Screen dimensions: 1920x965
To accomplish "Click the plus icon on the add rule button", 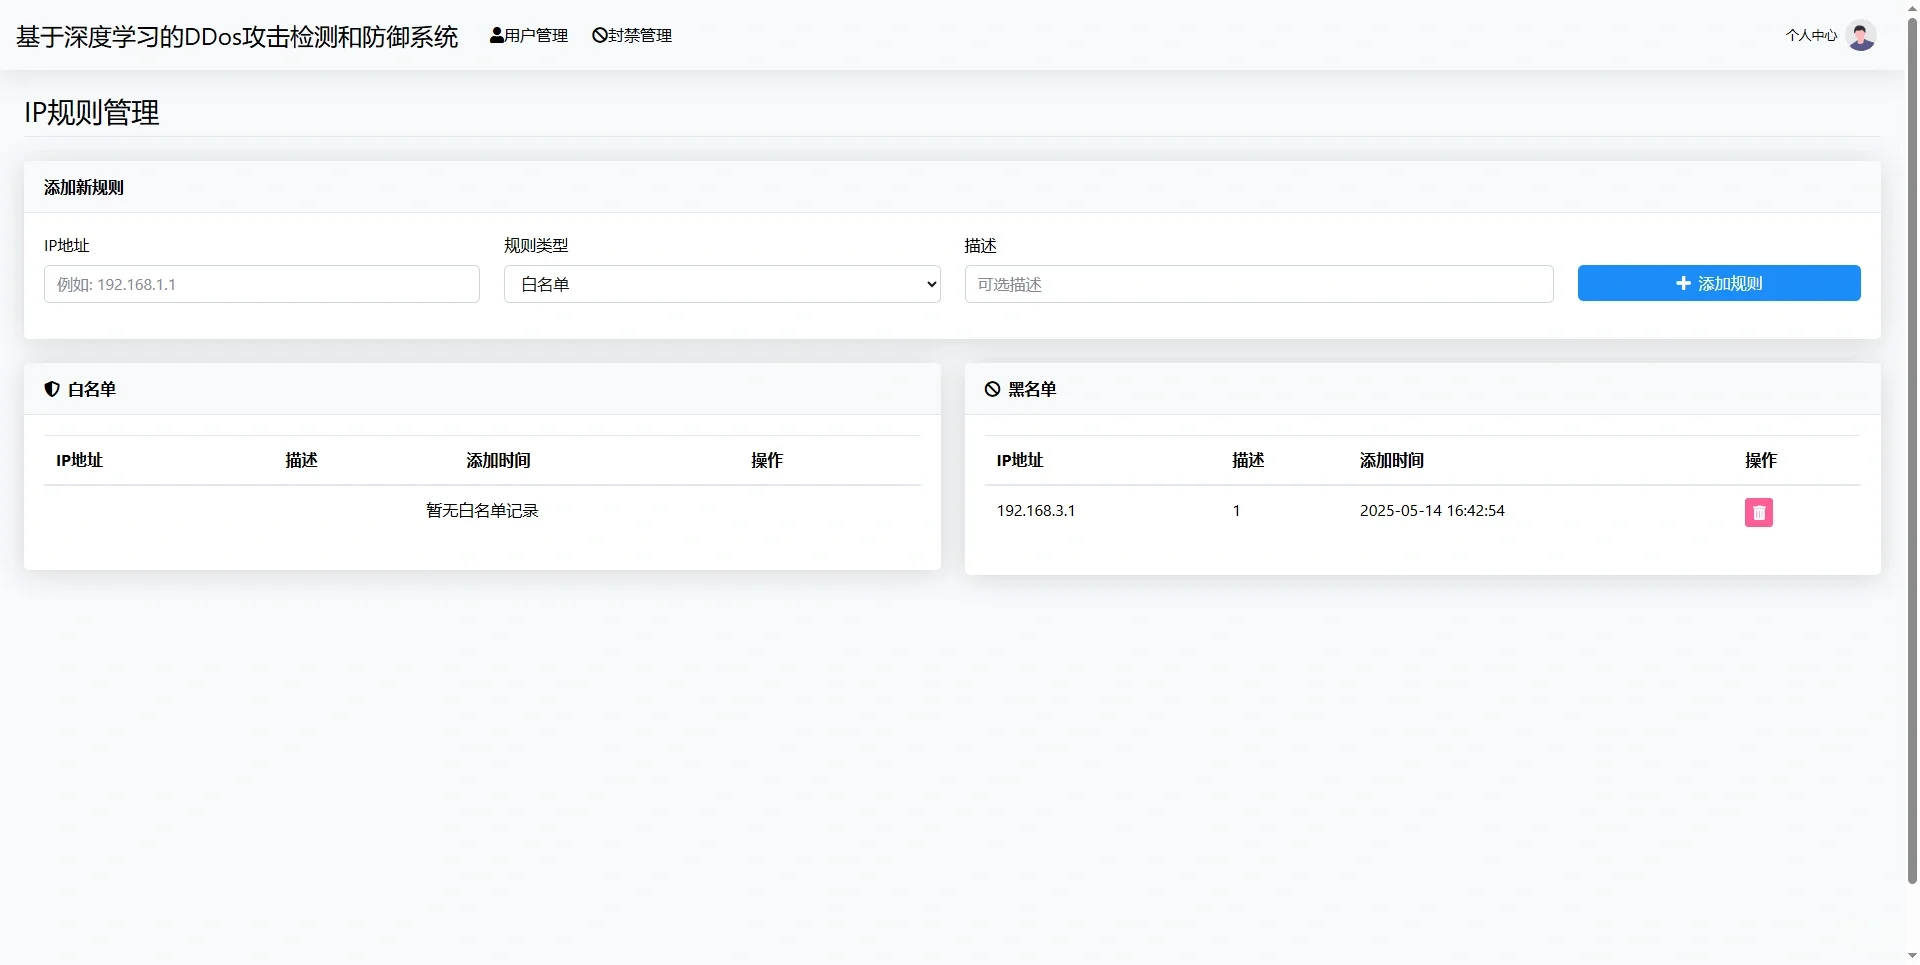I will point(1684,282).
